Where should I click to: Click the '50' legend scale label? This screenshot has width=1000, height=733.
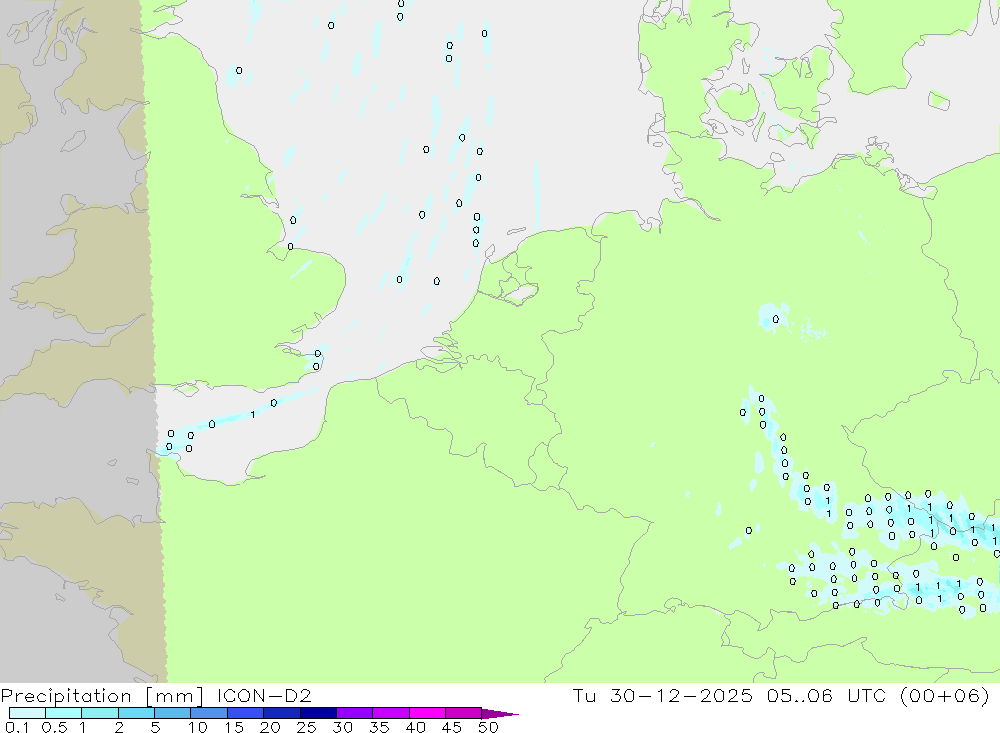click(488, 727)
